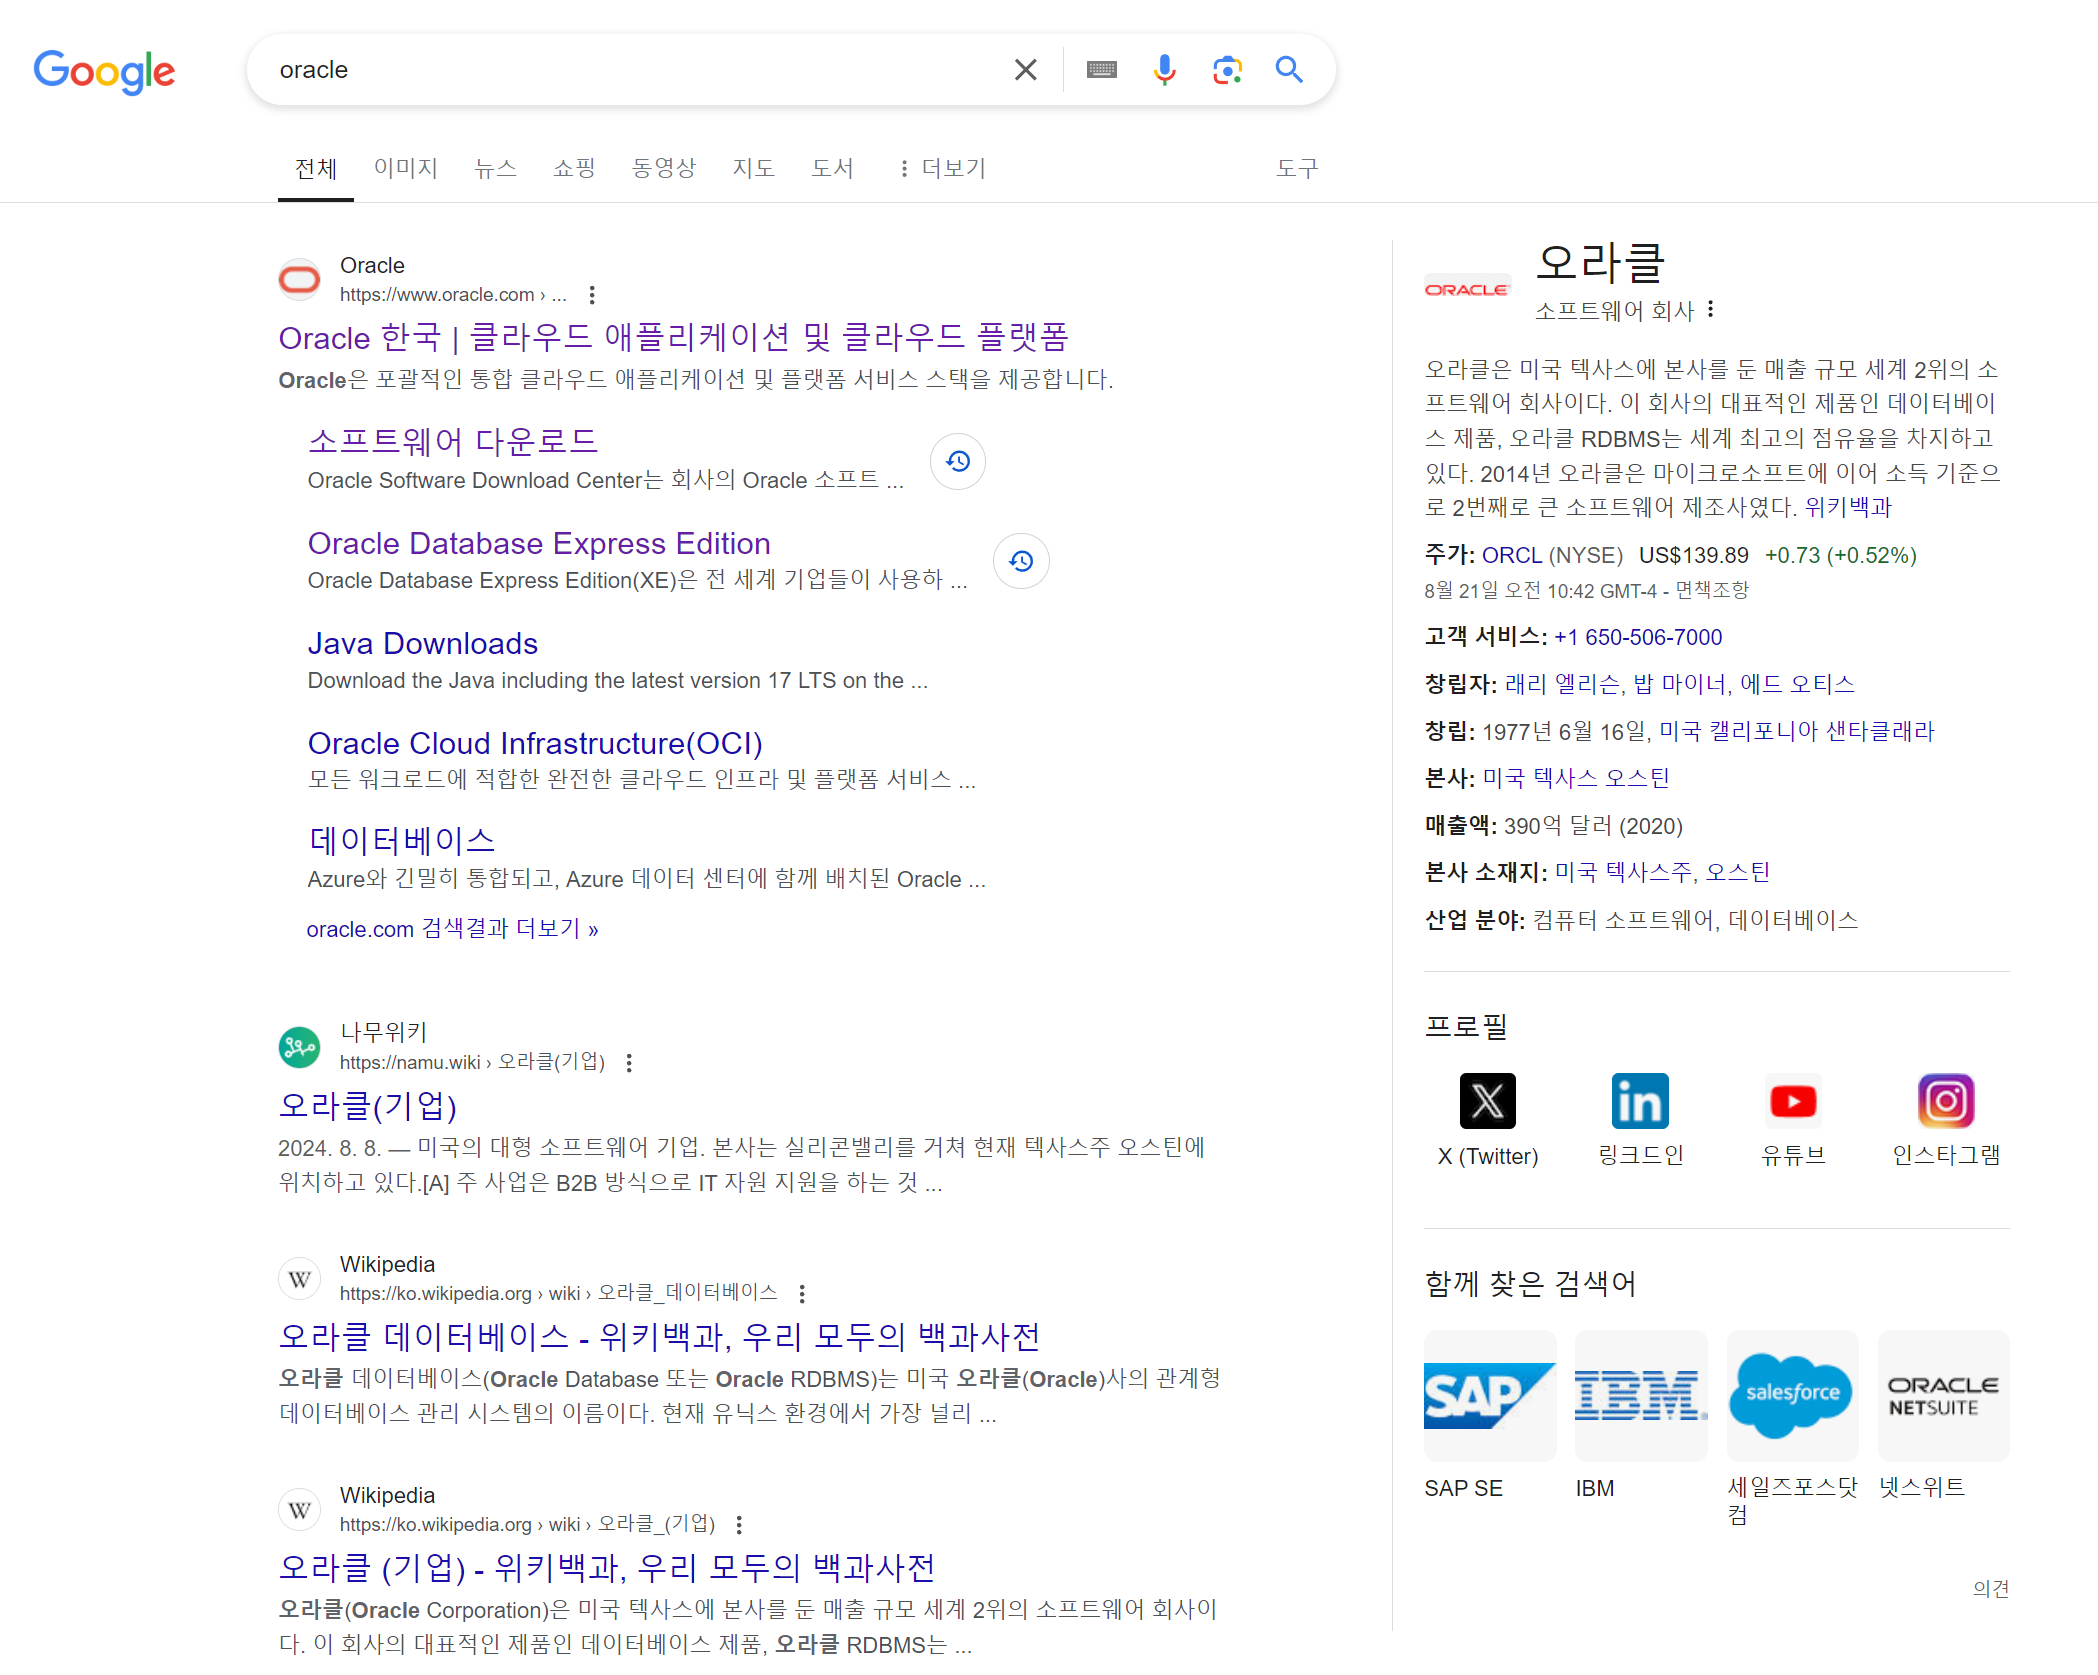
Task: Open three-dot menu for oracle.com result
Action: [x=592, y=295]
